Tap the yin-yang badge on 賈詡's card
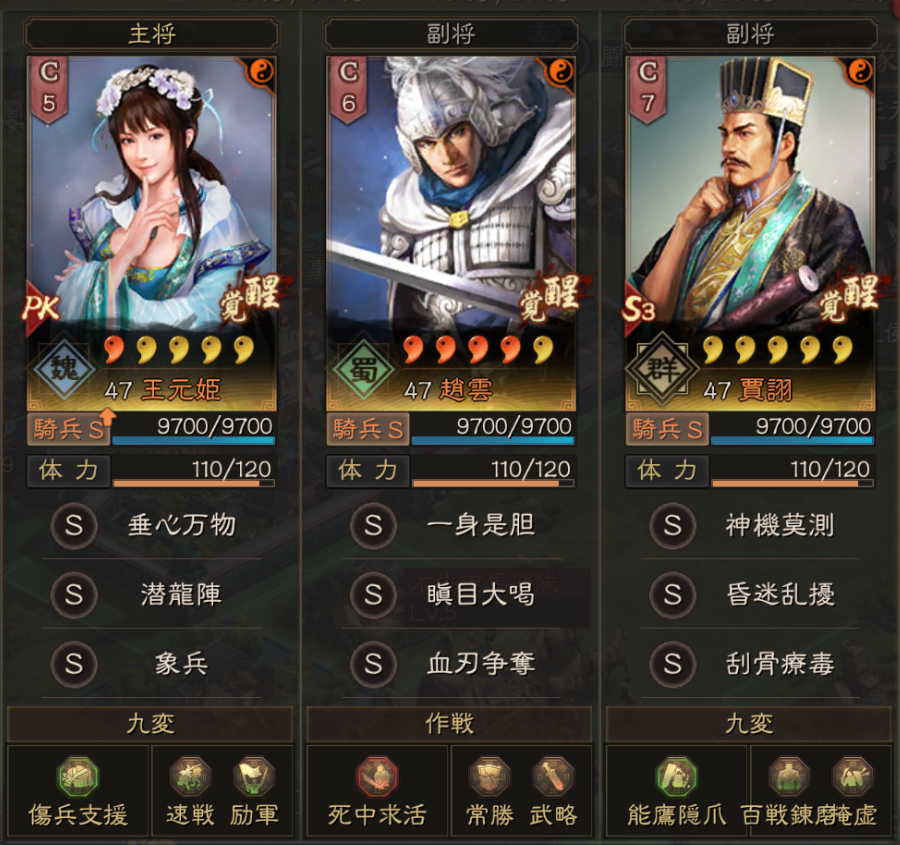900x845 pixels. coord(859,71)
